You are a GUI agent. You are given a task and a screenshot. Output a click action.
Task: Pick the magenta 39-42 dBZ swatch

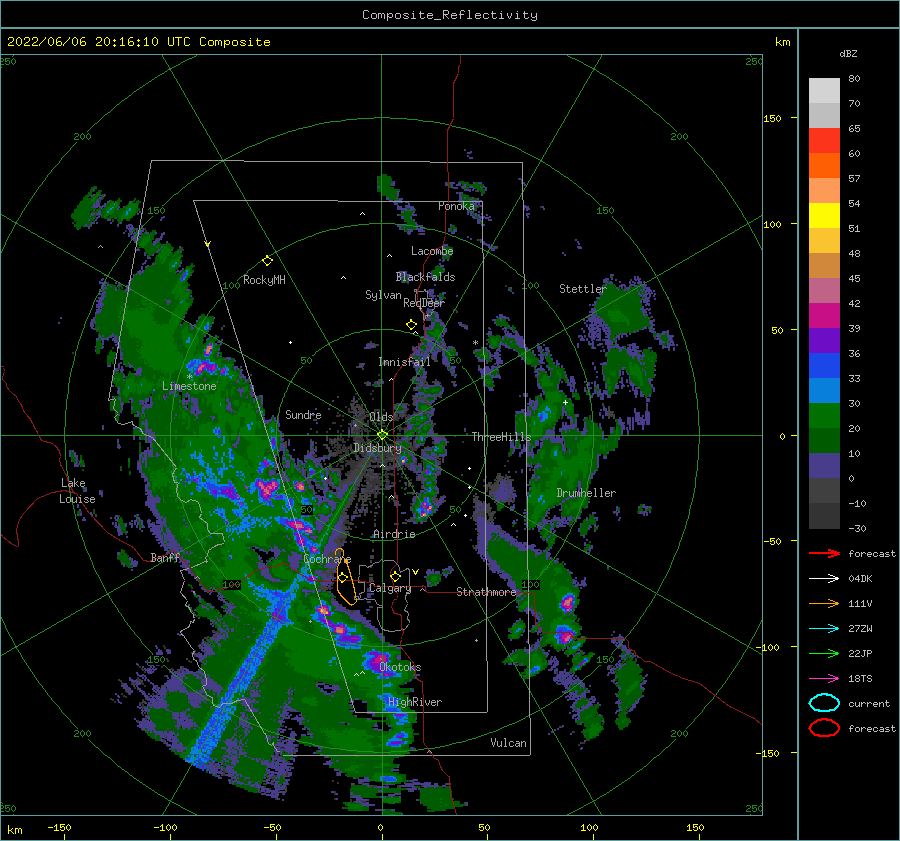click(x=824, y=316)
